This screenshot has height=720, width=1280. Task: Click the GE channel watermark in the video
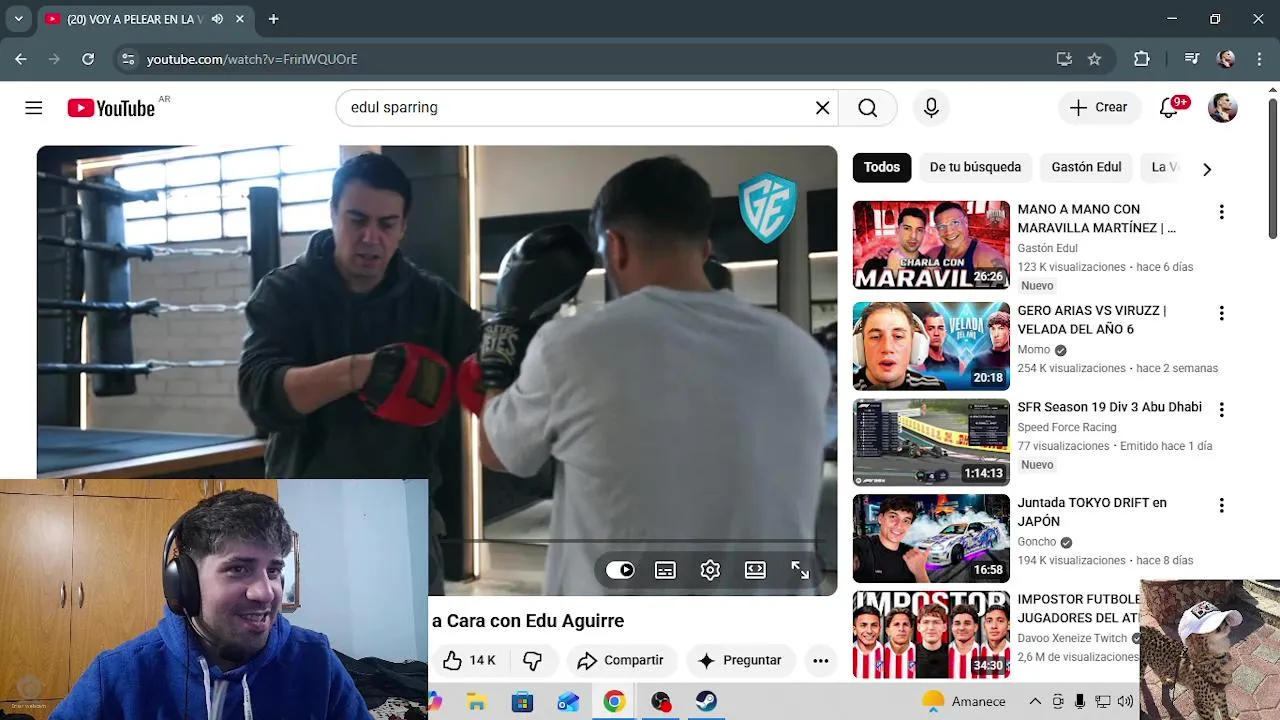tap(767, 207)
